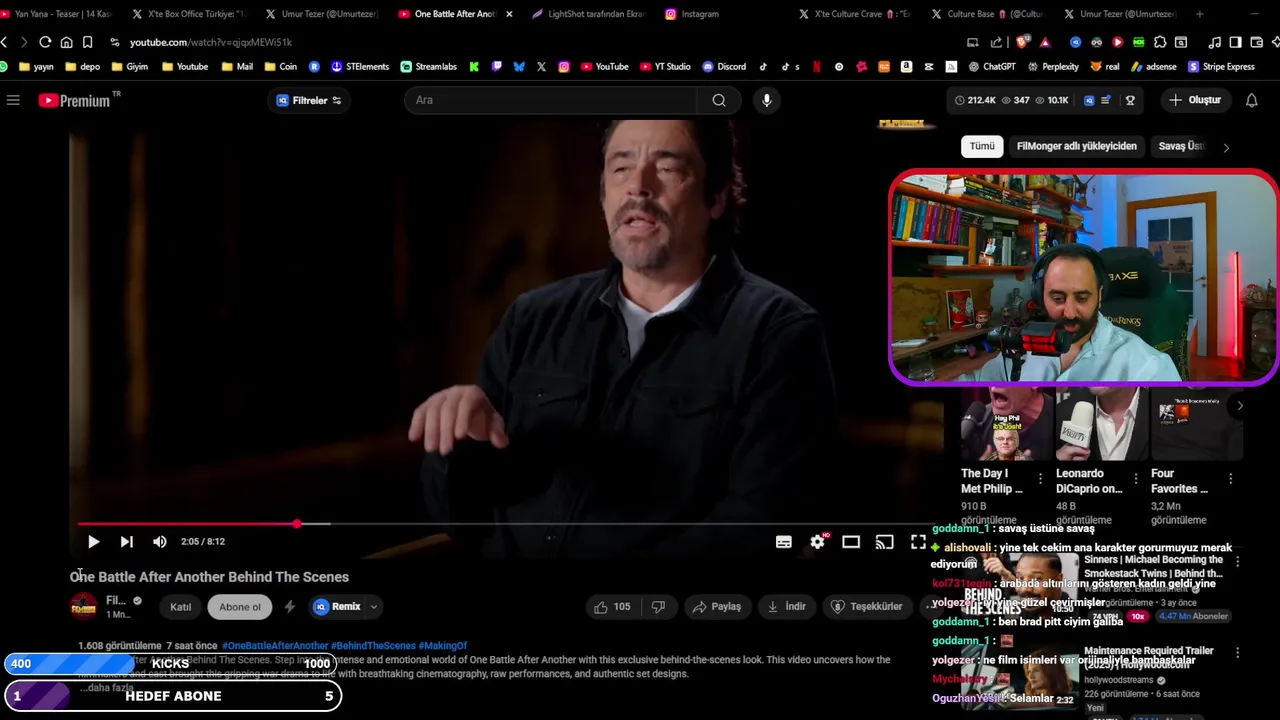This screenshot has height=720, width=1280.
Task: Start voice search with microphone
Action: pyautogui.click(x=767, y=100)
